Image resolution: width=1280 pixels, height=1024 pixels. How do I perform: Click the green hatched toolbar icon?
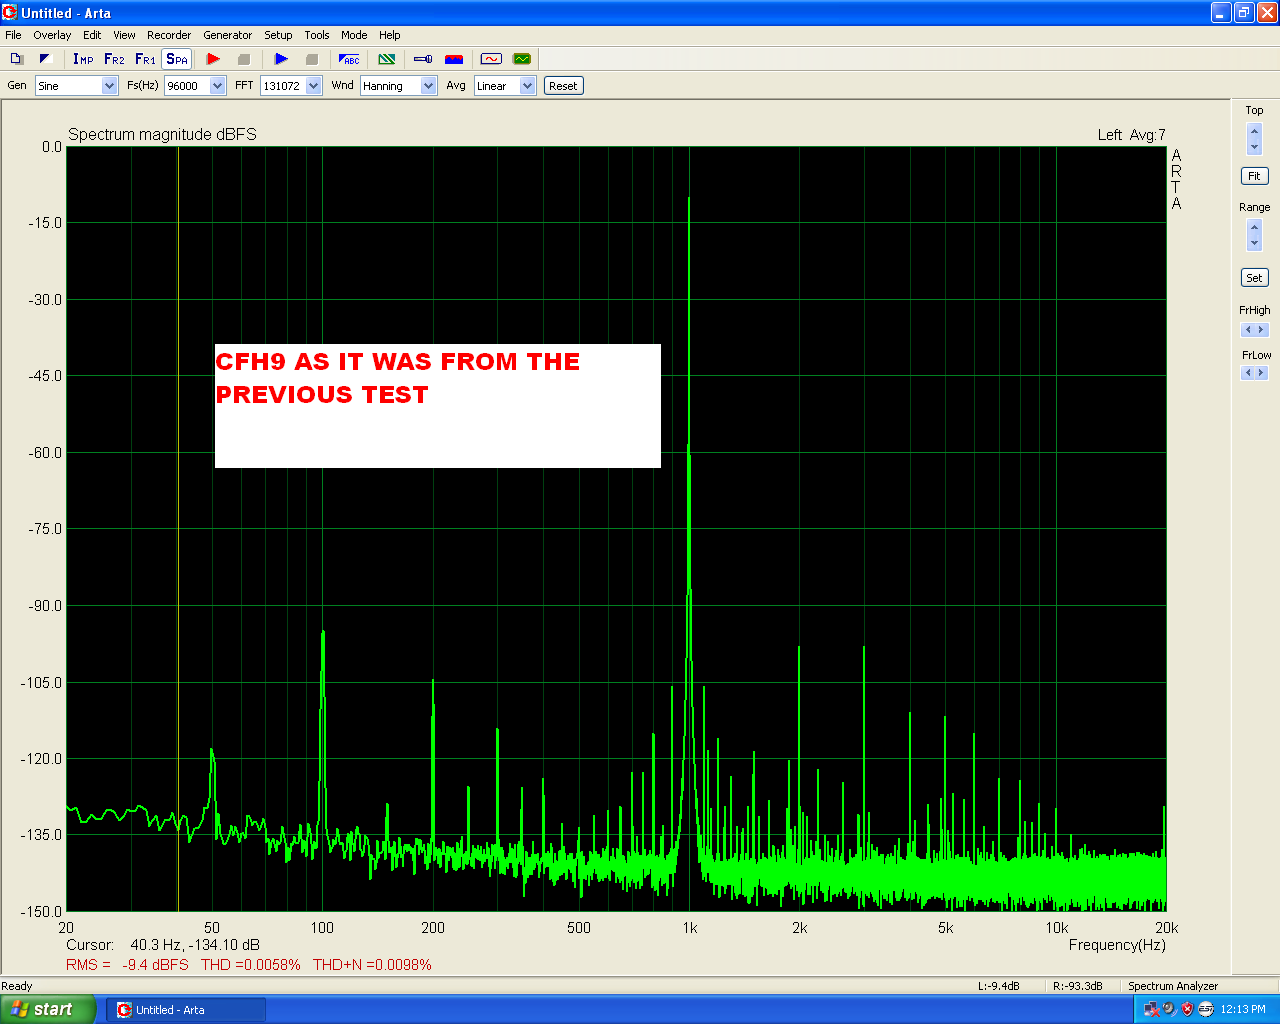[x=387, y=59]
